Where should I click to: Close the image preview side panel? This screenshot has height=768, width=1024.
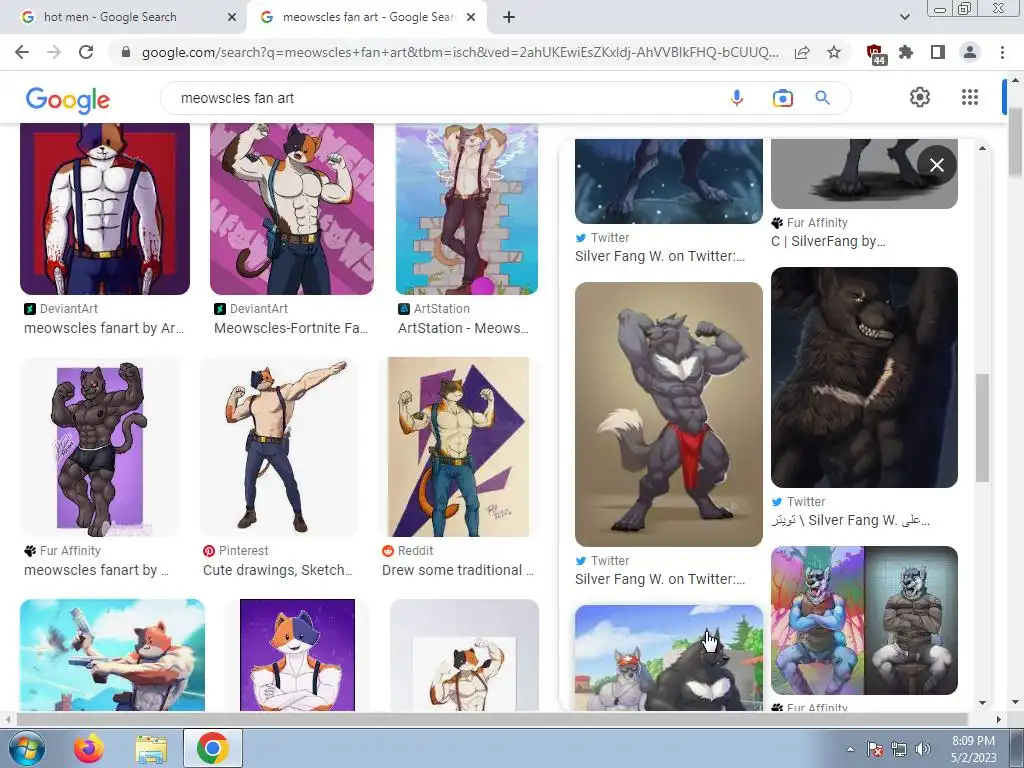[x=936, y=165]
